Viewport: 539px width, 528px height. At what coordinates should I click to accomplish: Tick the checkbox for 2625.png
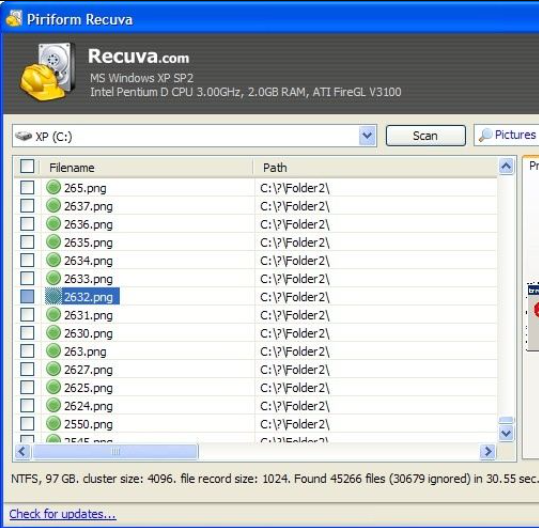click(27, 387)
